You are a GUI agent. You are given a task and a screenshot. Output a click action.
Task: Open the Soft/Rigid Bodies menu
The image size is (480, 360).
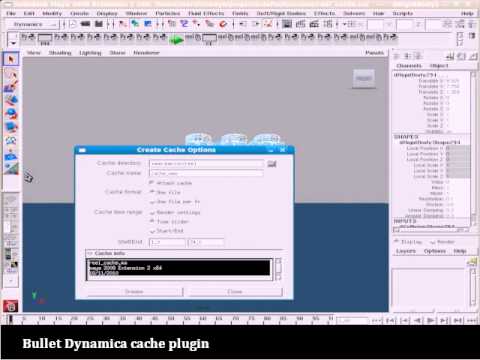click(x=281, y=13)
